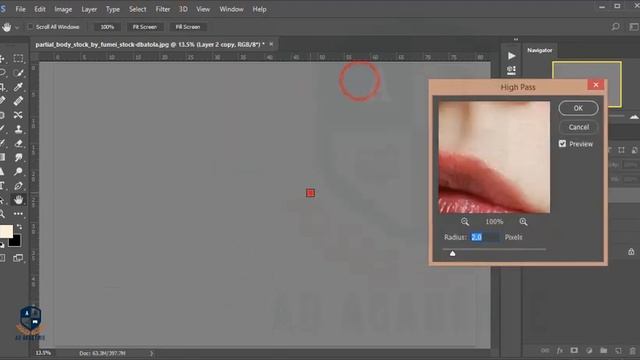Click the Fill Screen button

pos(188,27)
